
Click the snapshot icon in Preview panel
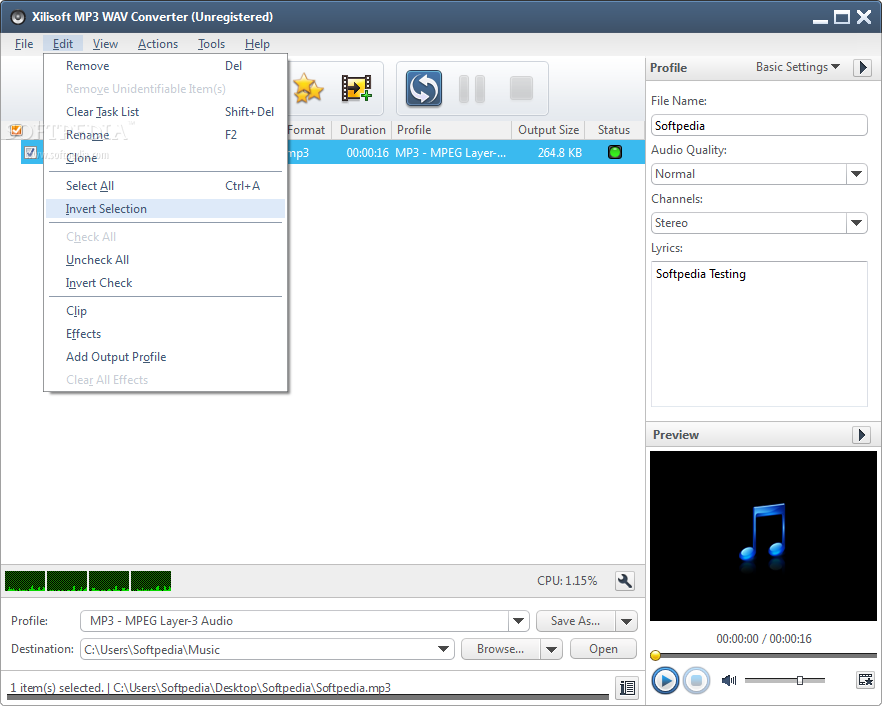(x=866, y=680)
